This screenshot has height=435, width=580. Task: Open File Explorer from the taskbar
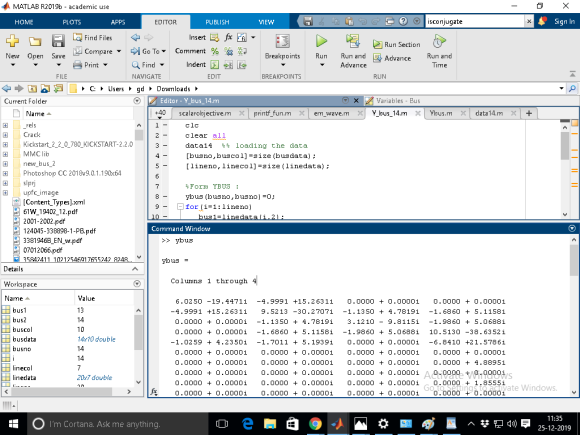[x=270, y=424]
